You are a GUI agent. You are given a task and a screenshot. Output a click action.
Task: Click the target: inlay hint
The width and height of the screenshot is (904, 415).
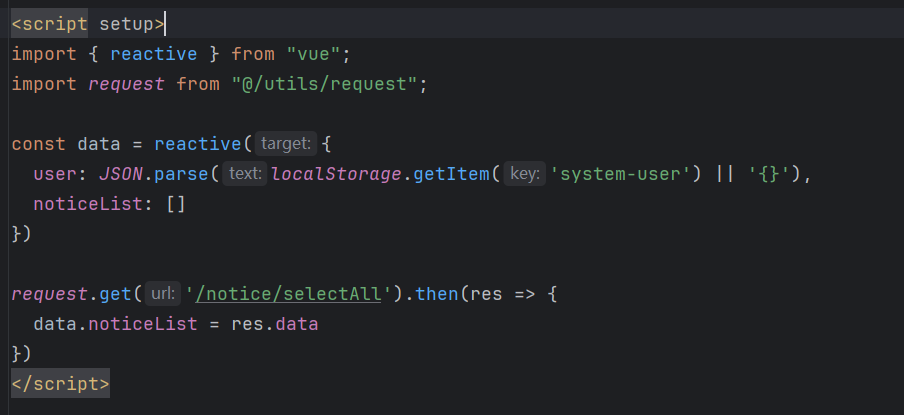tap(286, 144)
